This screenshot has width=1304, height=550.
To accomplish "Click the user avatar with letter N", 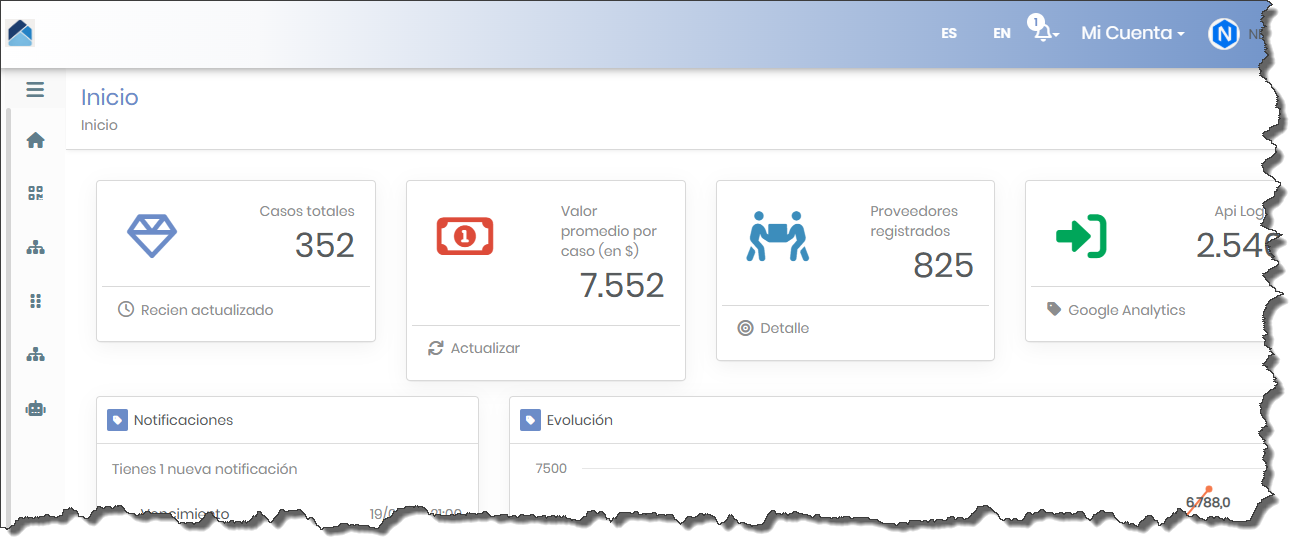I will click(1223, 34).
